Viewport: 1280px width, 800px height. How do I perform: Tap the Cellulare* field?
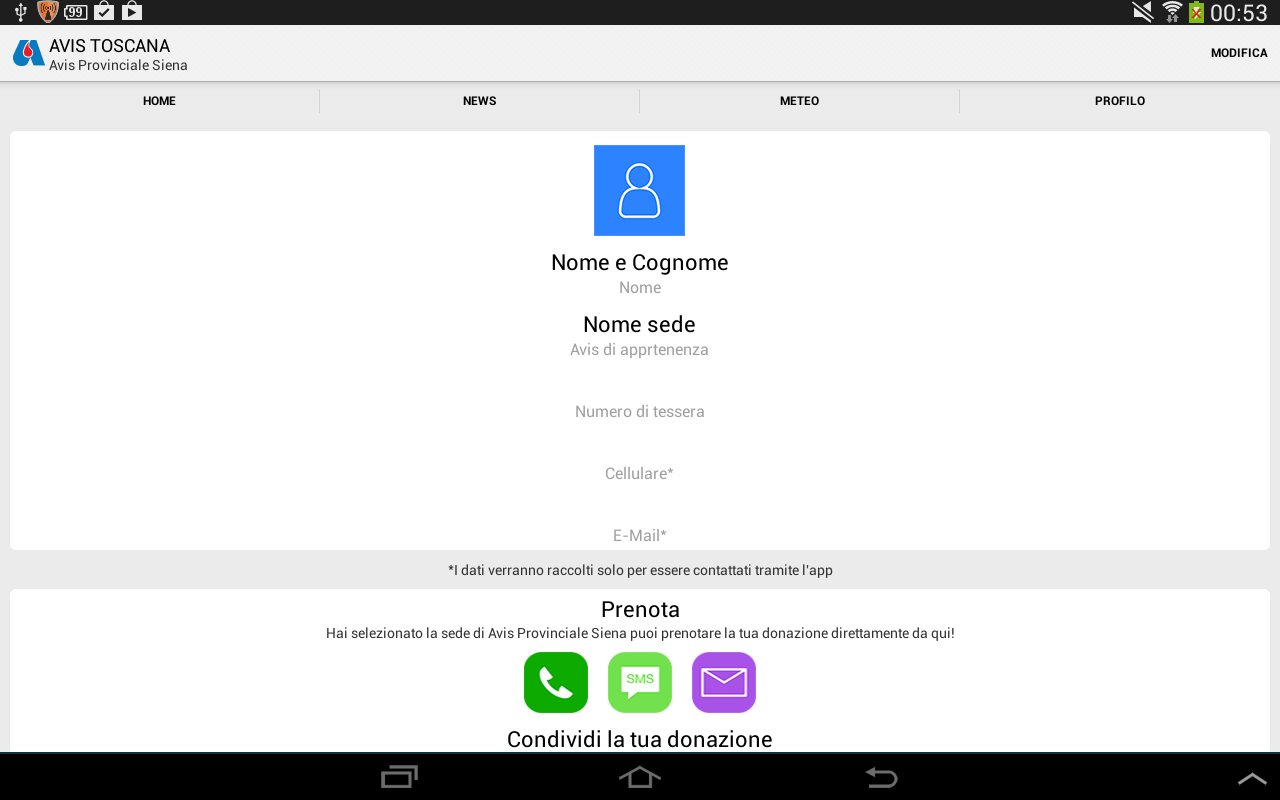[x=640, y=474]
